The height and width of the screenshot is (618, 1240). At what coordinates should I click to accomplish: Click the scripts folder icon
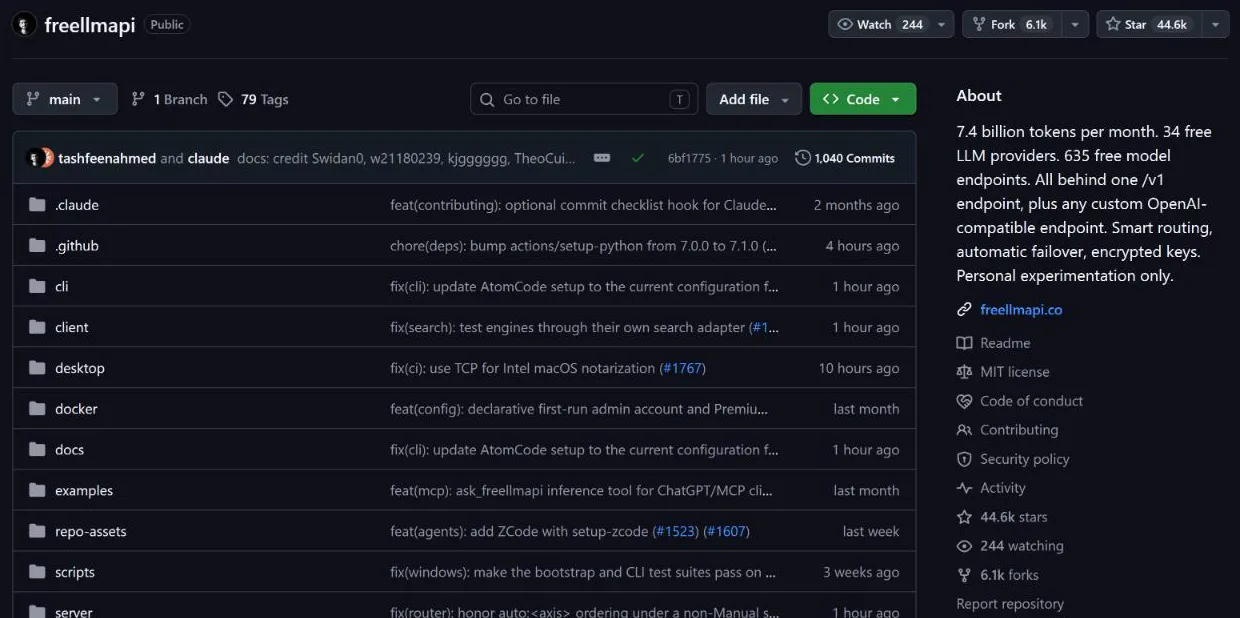[x=38, y=572]
